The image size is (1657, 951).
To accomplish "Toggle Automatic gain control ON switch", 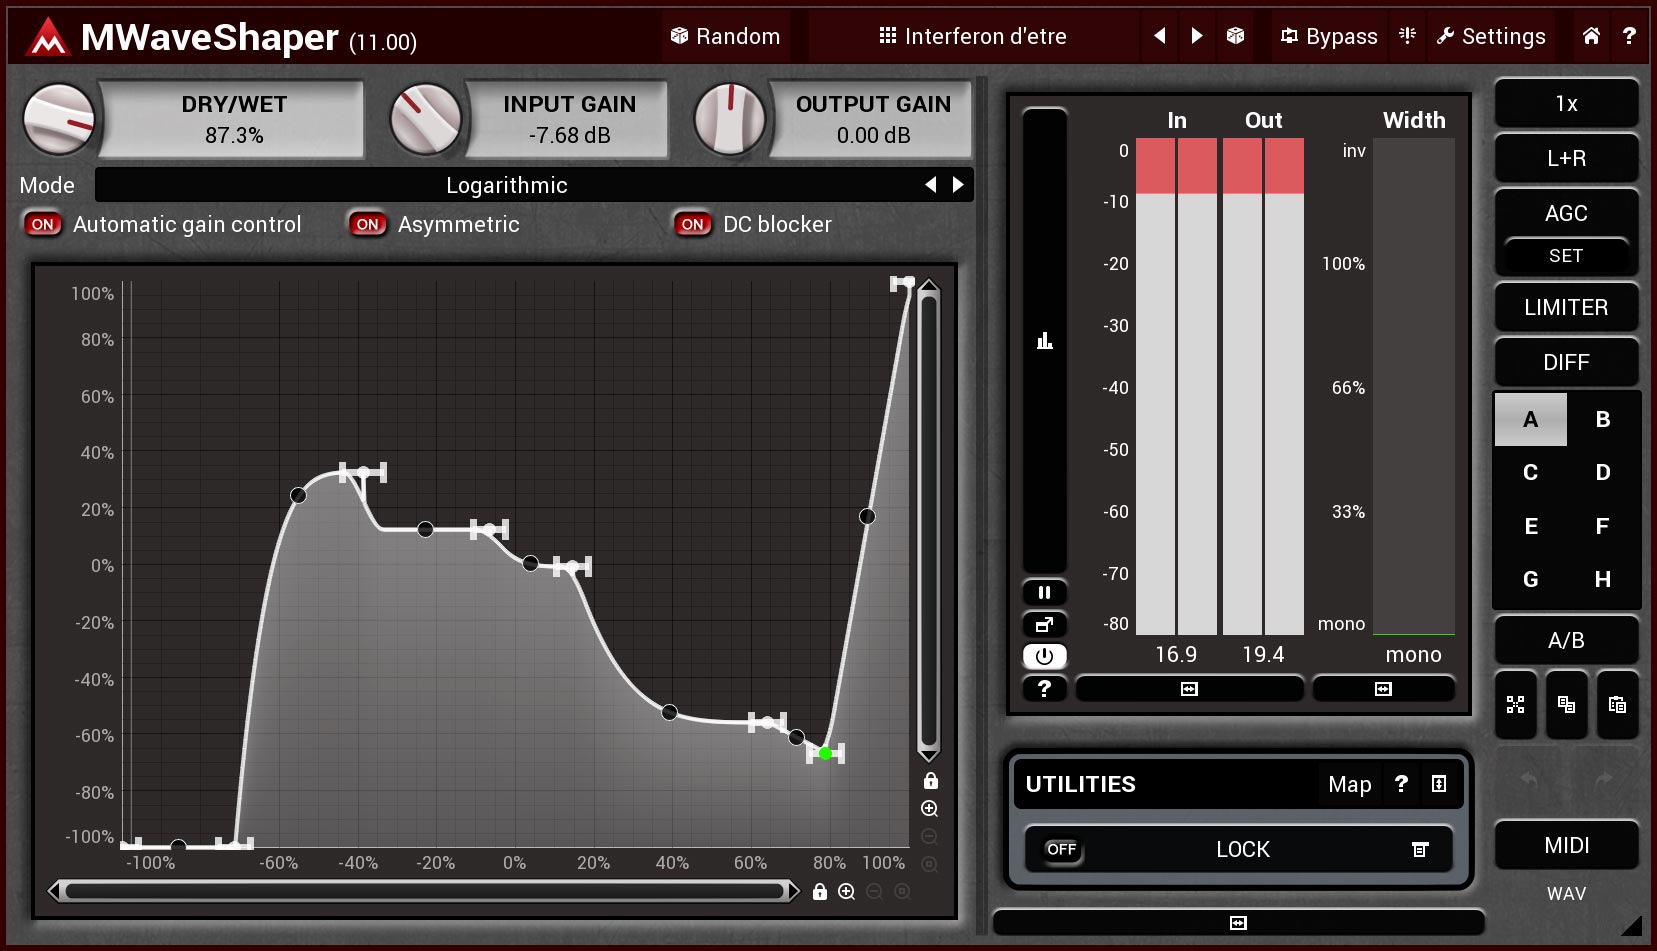I will pos(42,224).
